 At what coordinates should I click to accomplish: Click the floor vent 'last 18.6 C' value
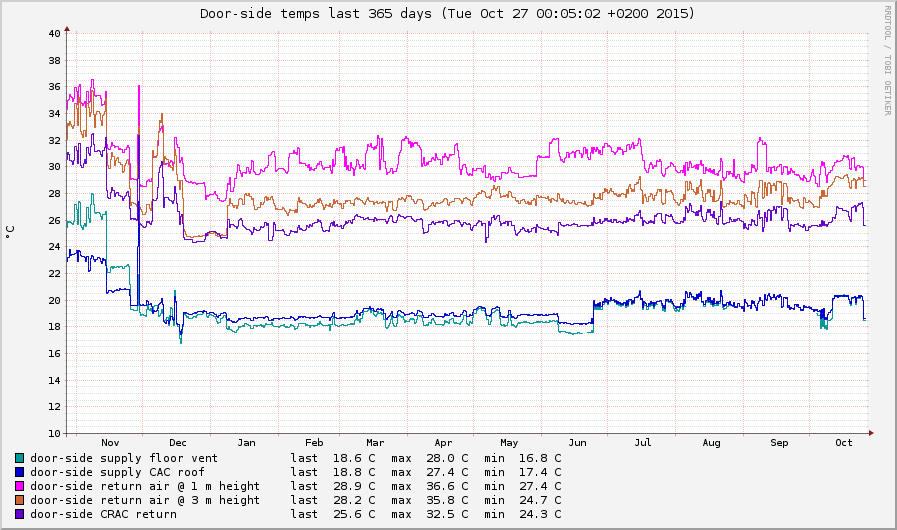pos(333,458)
